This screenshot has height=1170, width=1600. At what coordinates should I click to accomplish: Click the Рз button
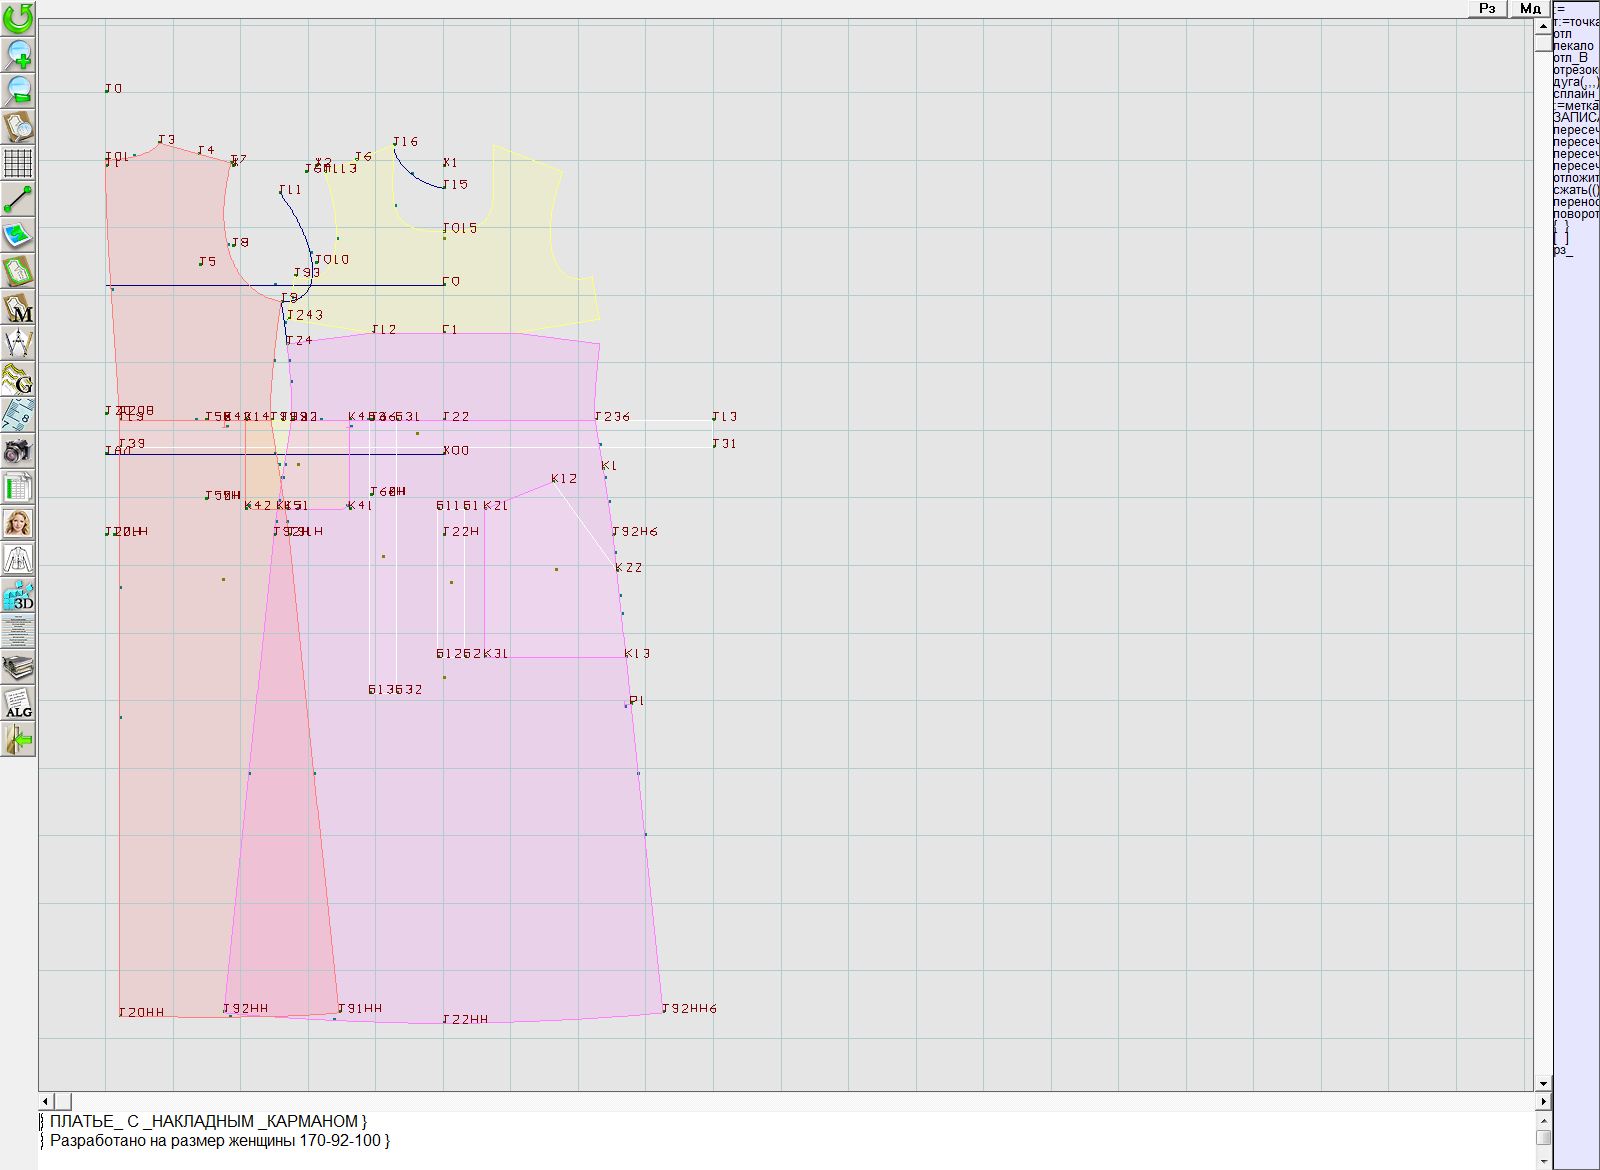point(1487,8)
